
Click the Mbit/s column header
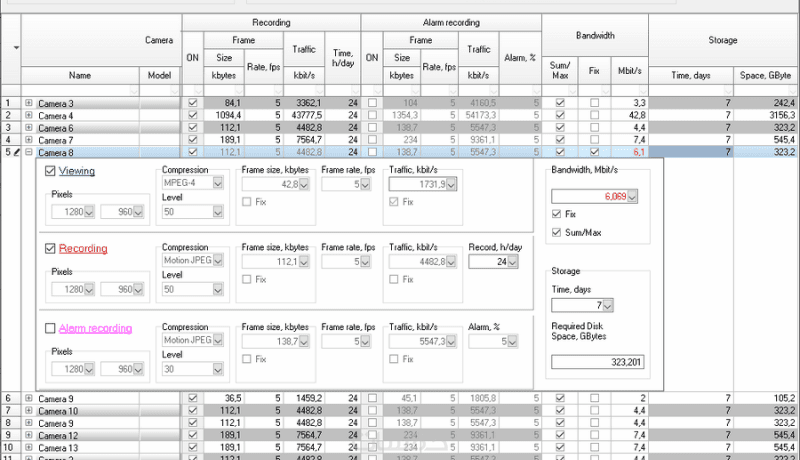pos(630,71)
